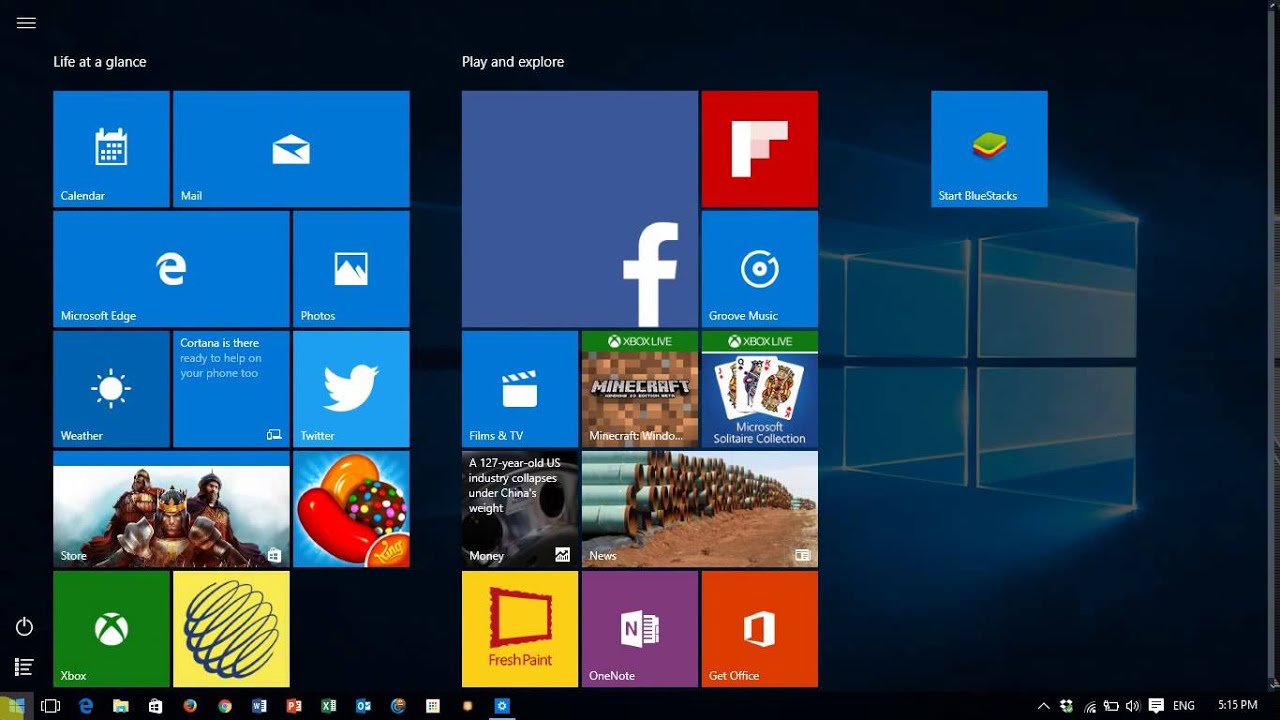Open Excel from the taskbar
The image size is (1280, 720).
[x=329, y=706]
